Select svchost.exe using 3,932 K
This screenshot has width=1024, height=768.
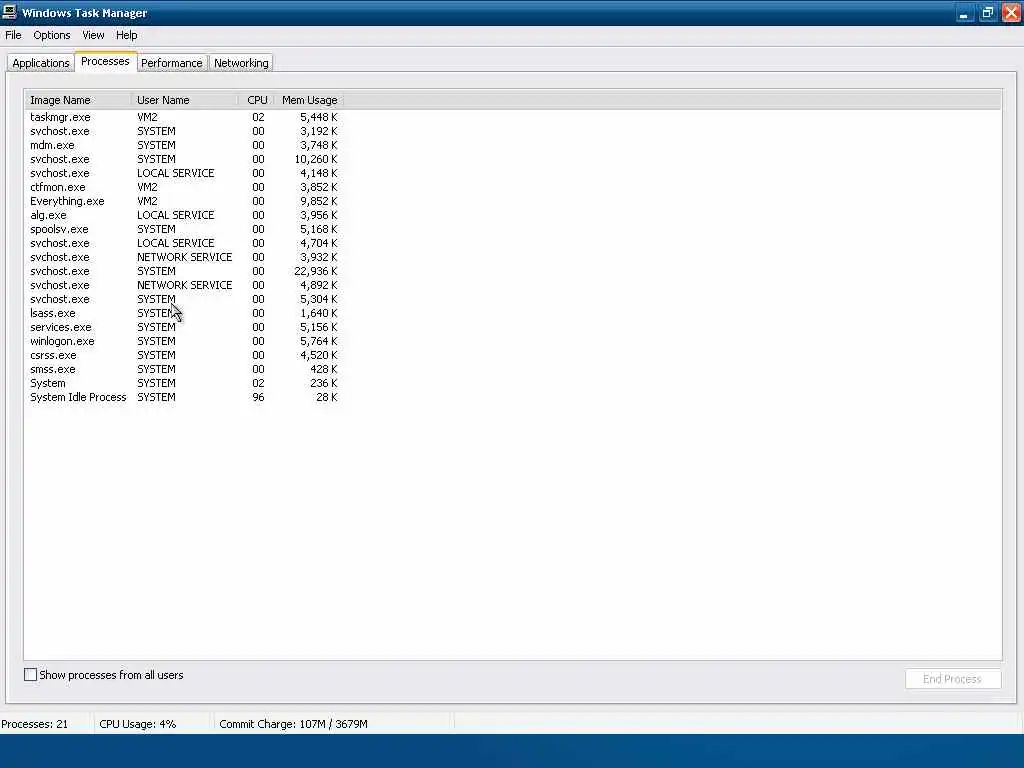coord(184,257)
